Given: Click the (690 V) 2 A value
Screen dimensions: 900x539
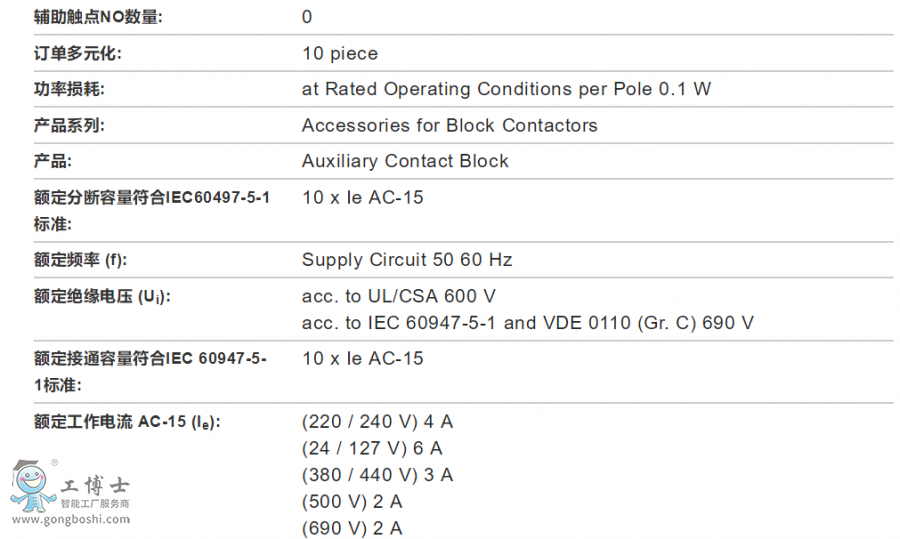Looking at the screenshot, I should [x=352, y=528].
